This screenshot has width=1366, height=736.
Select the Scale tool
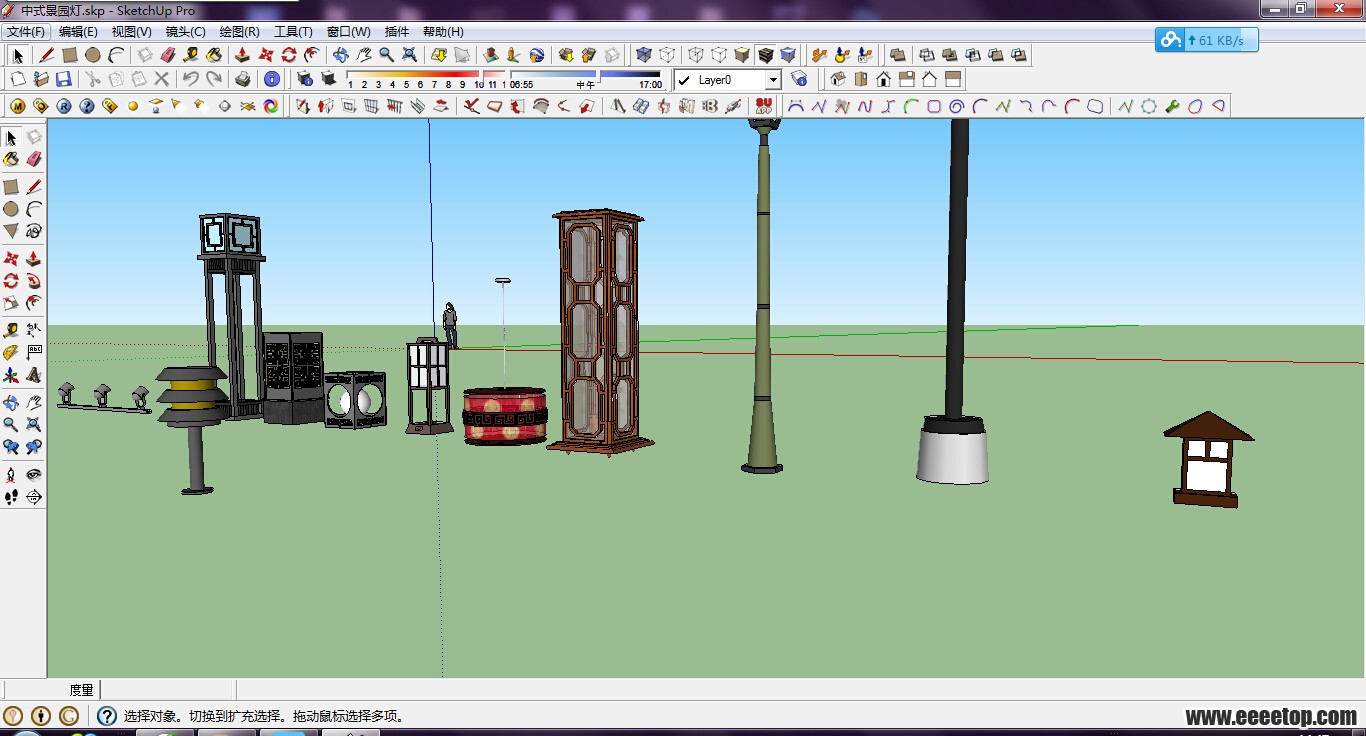tap(11, 303)
